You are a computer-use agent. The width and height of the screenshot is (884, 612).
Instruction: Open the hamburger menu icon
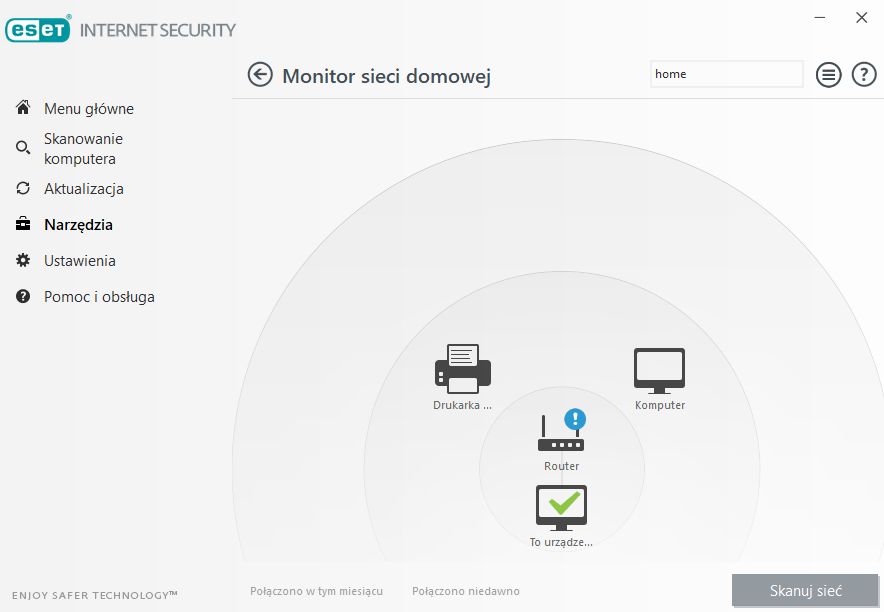828,74
